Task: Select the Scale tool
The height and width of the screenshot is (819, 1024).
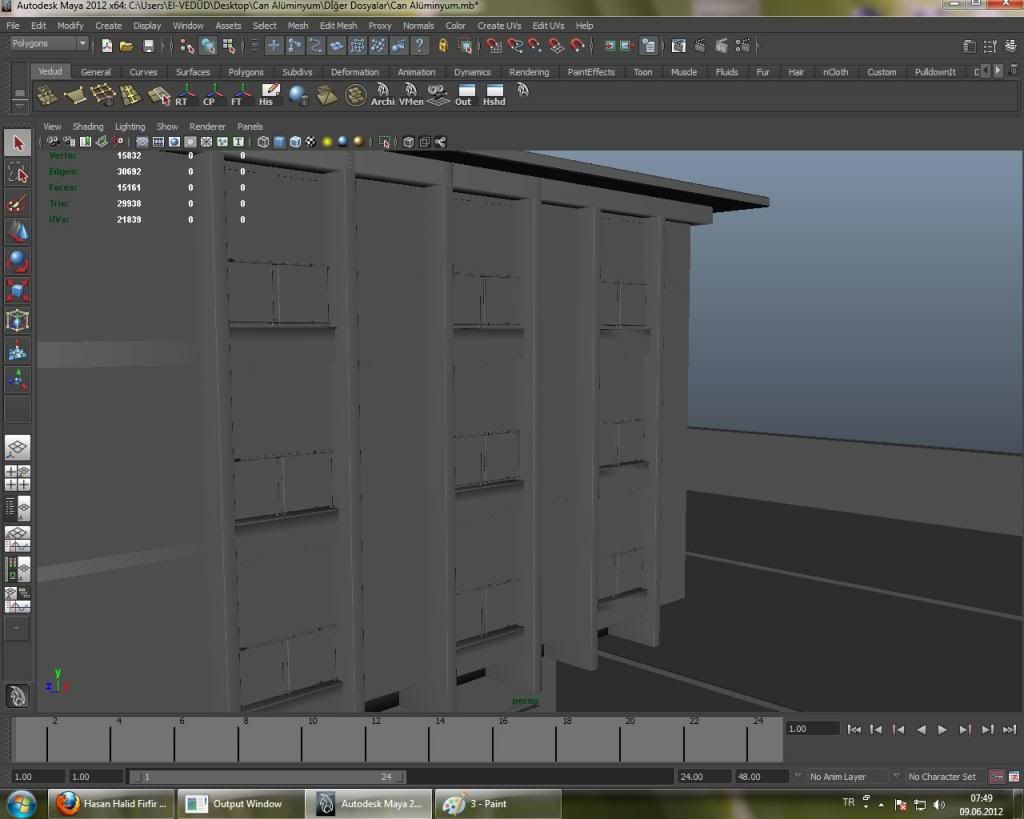Action: (x=18, y=291)
